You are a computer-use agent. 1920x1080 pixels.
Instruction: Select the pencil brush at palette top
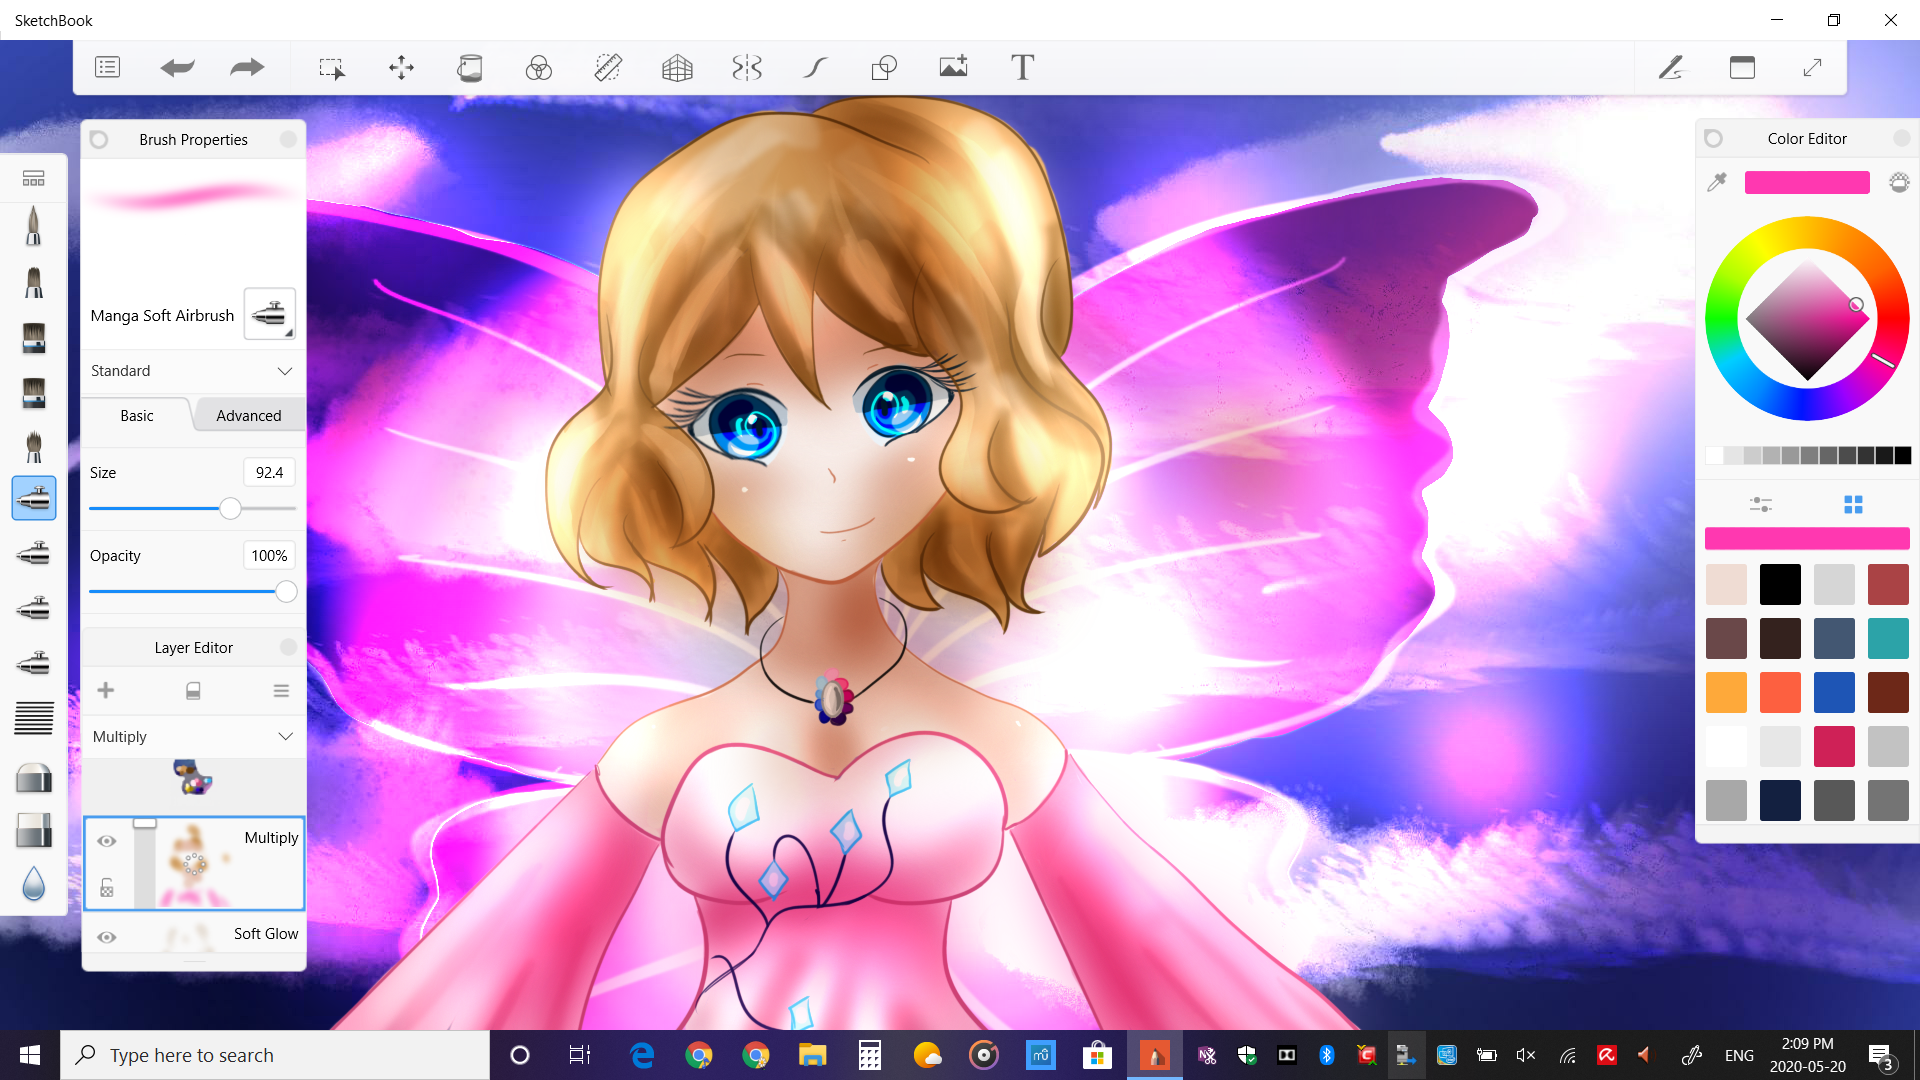click(34, 225)
